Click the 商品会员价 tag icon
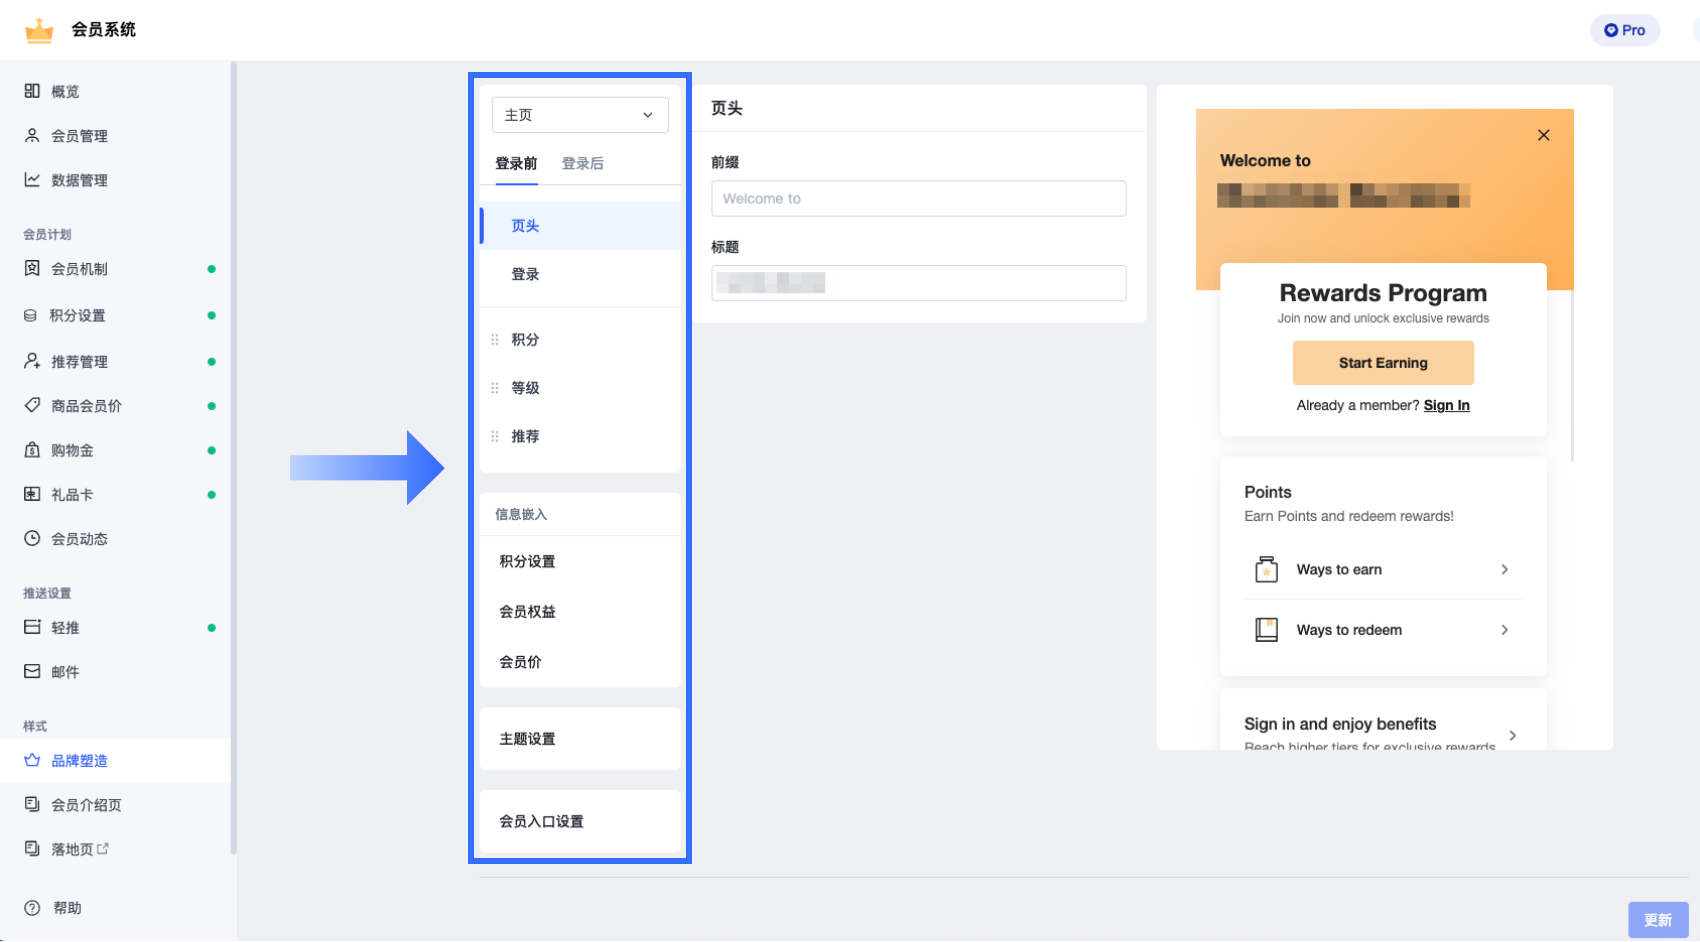 pyautogui.click(x=32, y=405)
